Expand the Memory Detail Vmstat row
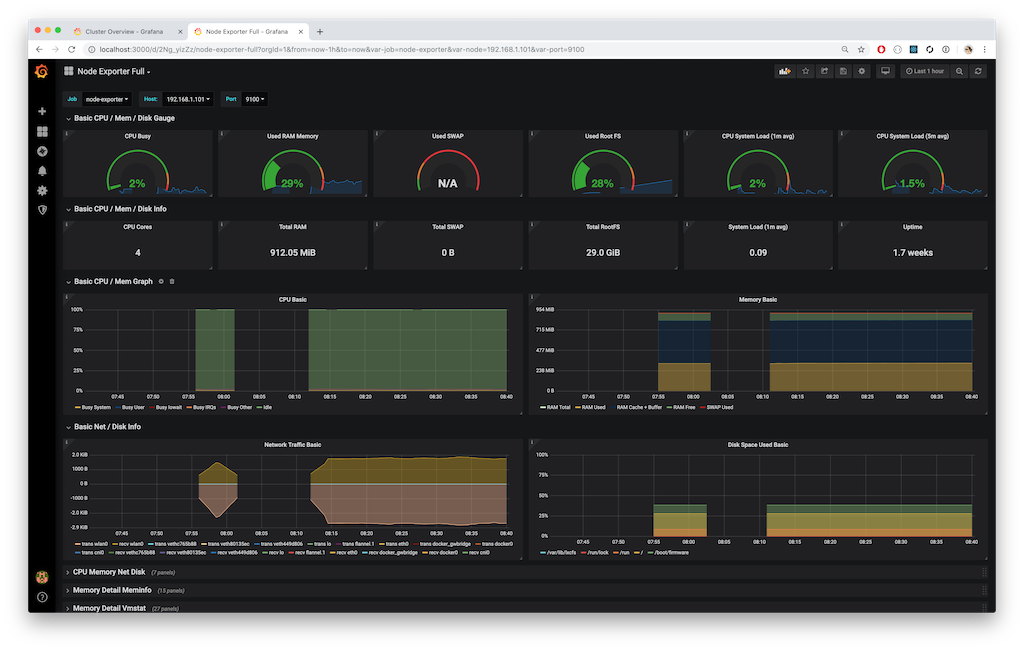This screenshot has height=650, width=1024. [x=108, y=608]
